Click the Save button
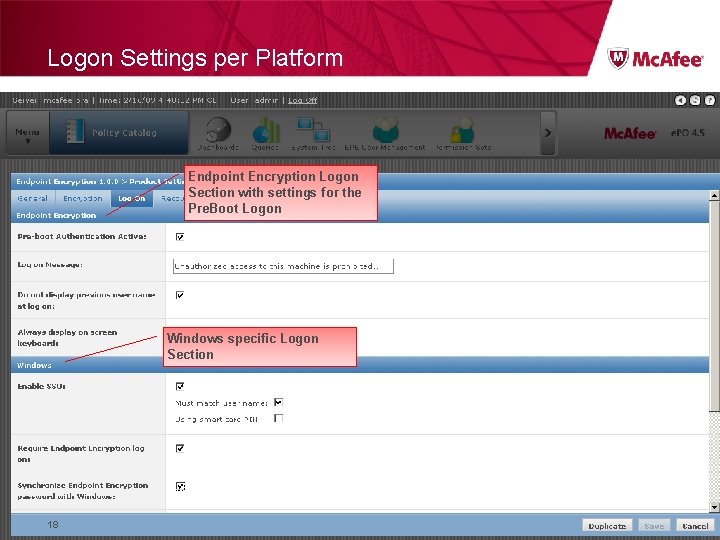This screenshot has width=720, height=540. pos(654,526)
